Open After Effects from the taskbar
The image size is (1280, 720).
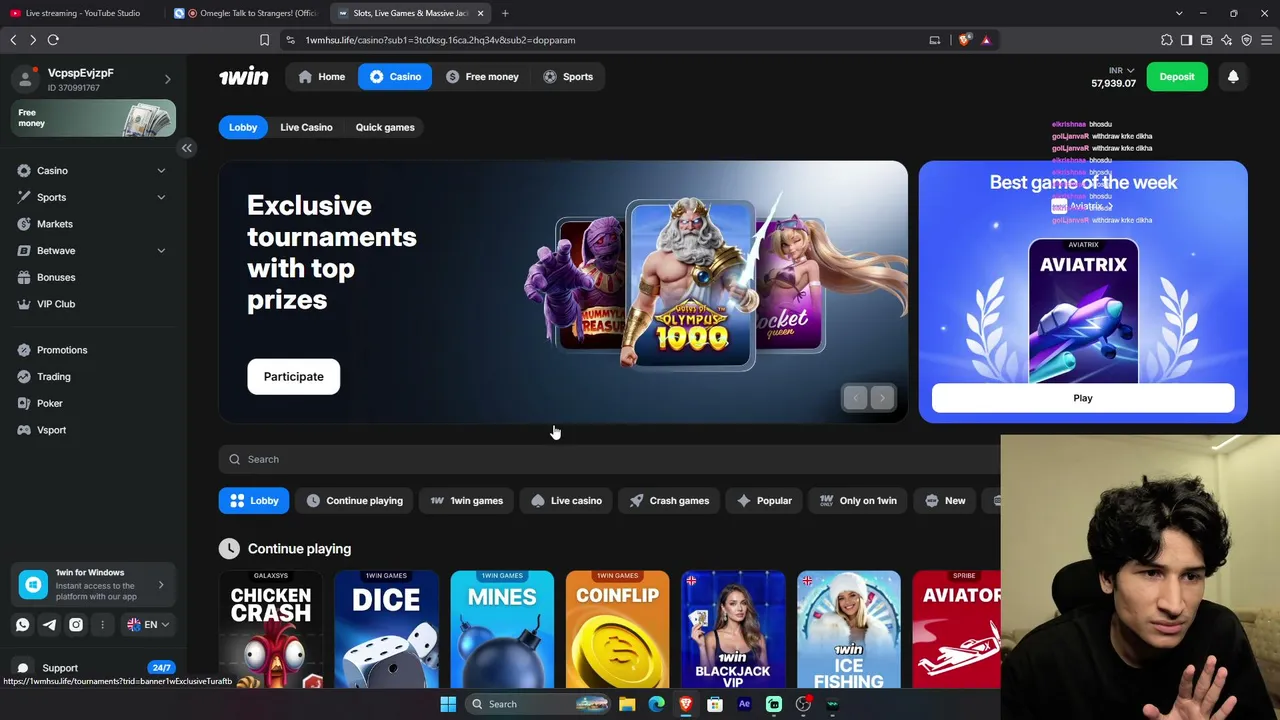coord(744,704)
